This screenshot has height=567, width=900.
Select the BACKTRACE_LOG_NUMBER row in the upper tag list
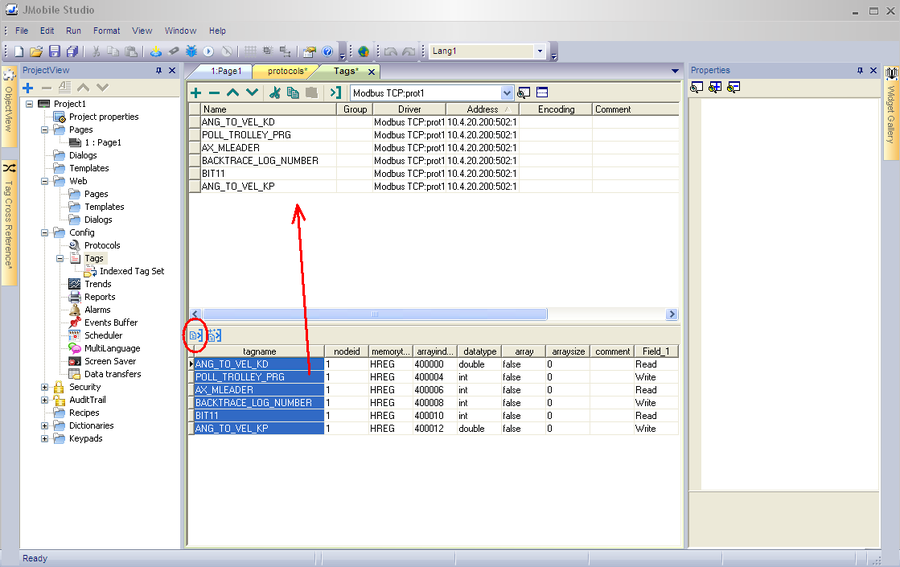260,160
